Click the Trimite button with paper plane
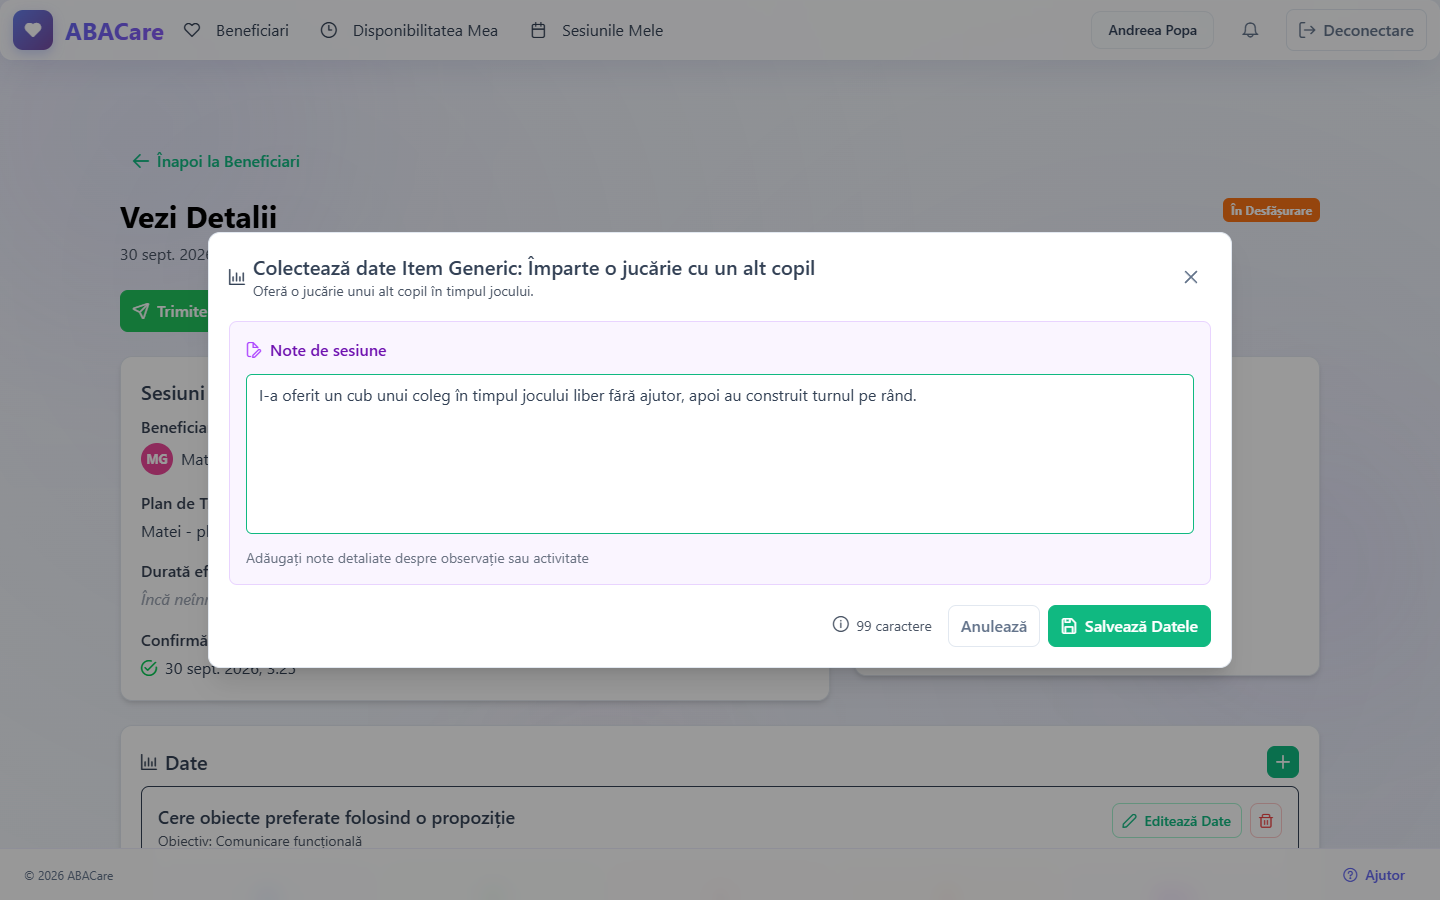The height and width of the screenshot is (900, 1440). (165, 311)
